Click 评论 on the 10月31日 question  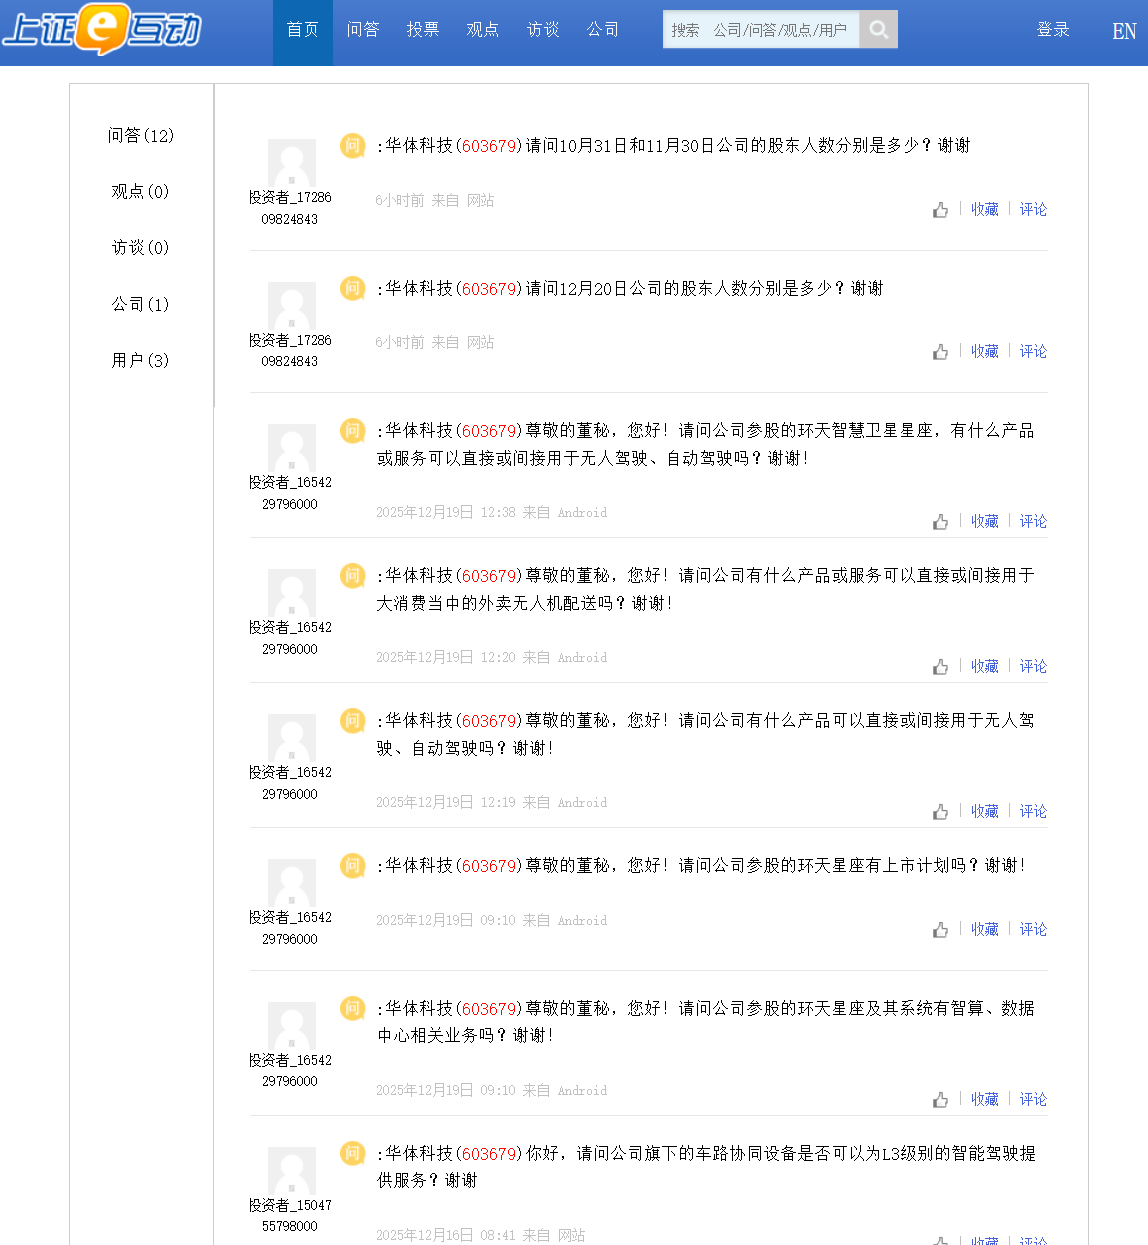[1033, 209]
